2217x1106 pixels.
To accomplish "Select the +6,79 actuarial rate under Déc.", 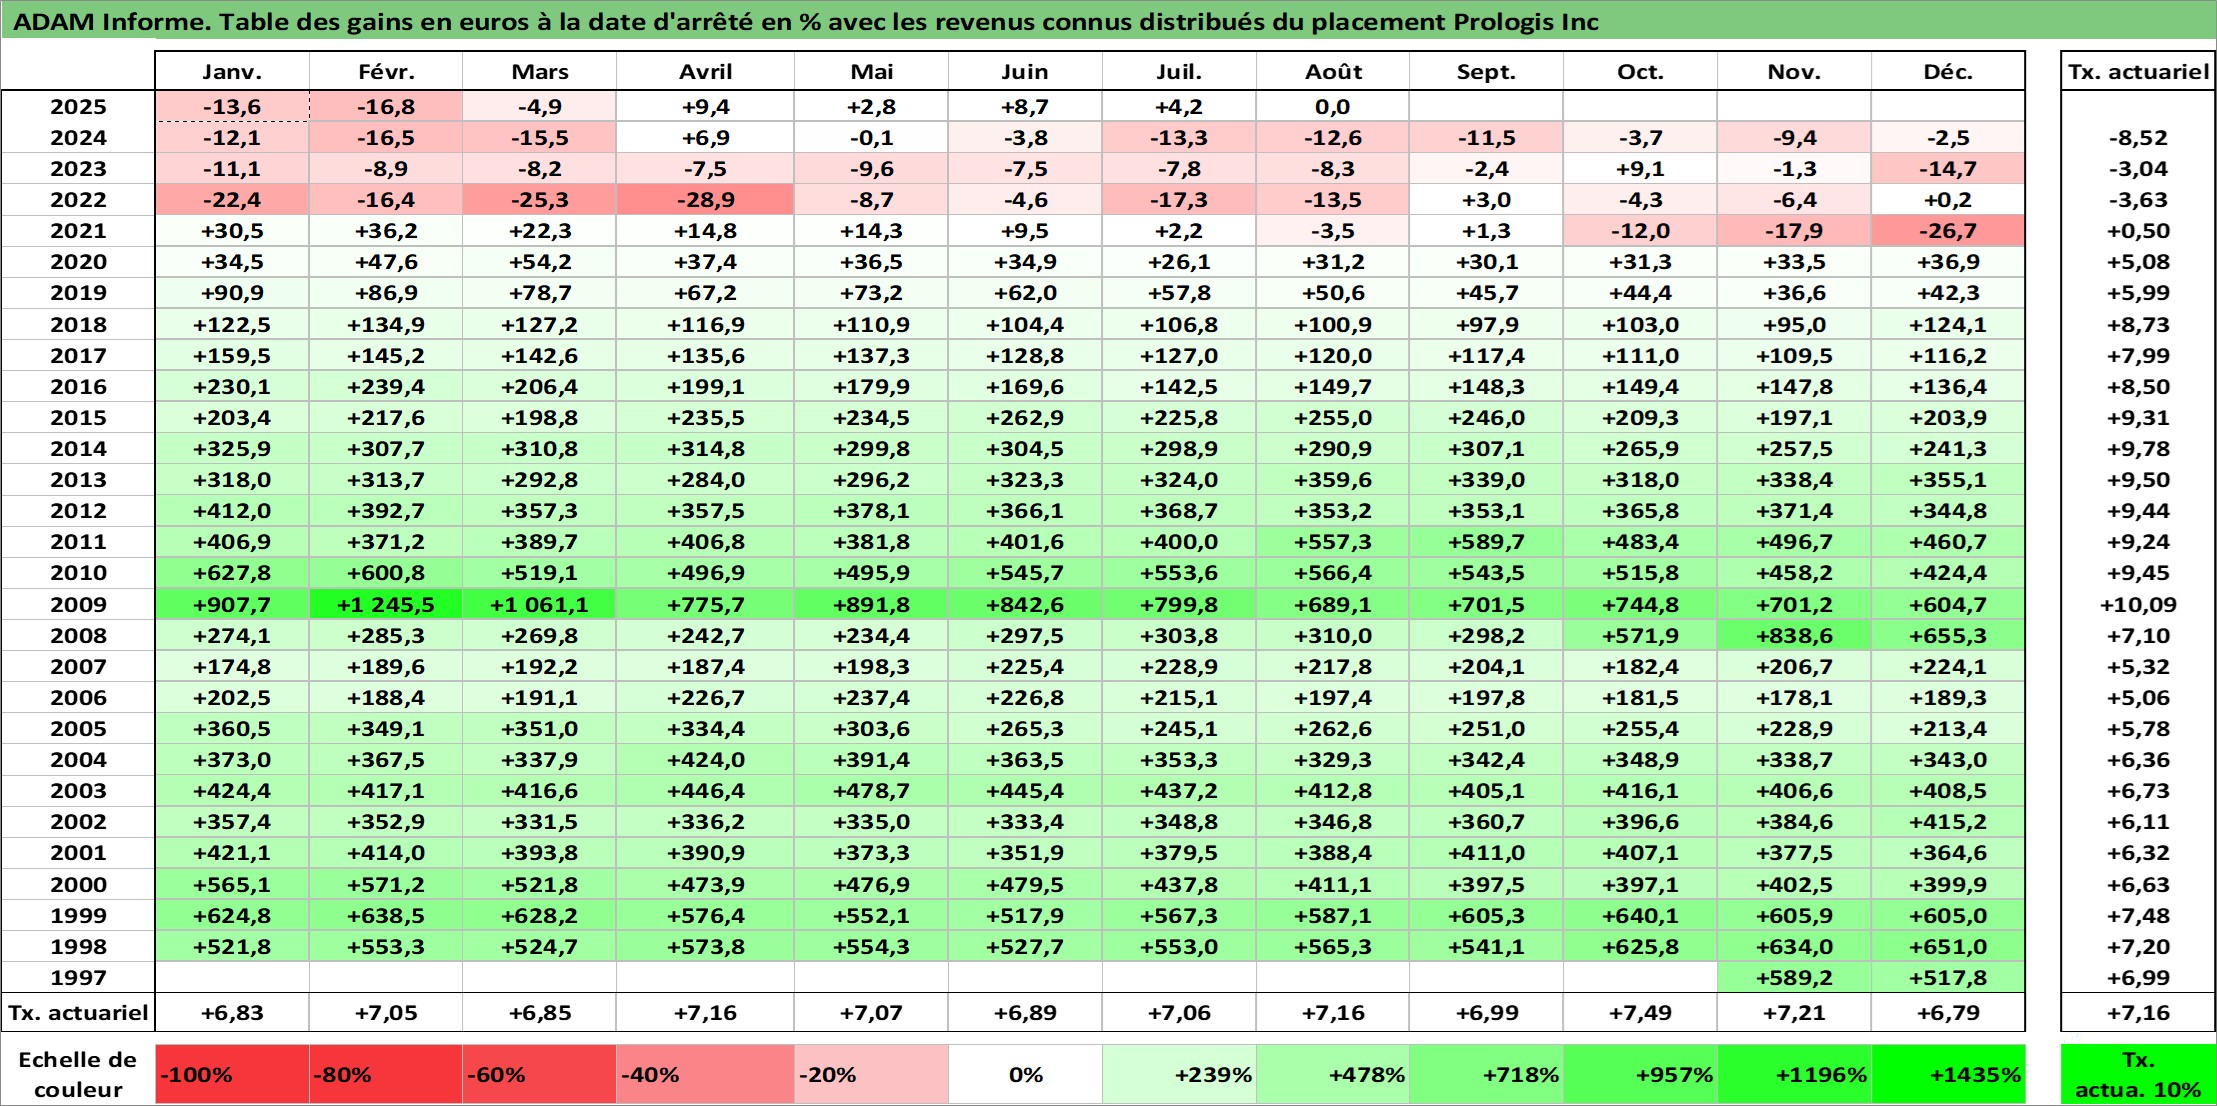I will [1948, 1013].
